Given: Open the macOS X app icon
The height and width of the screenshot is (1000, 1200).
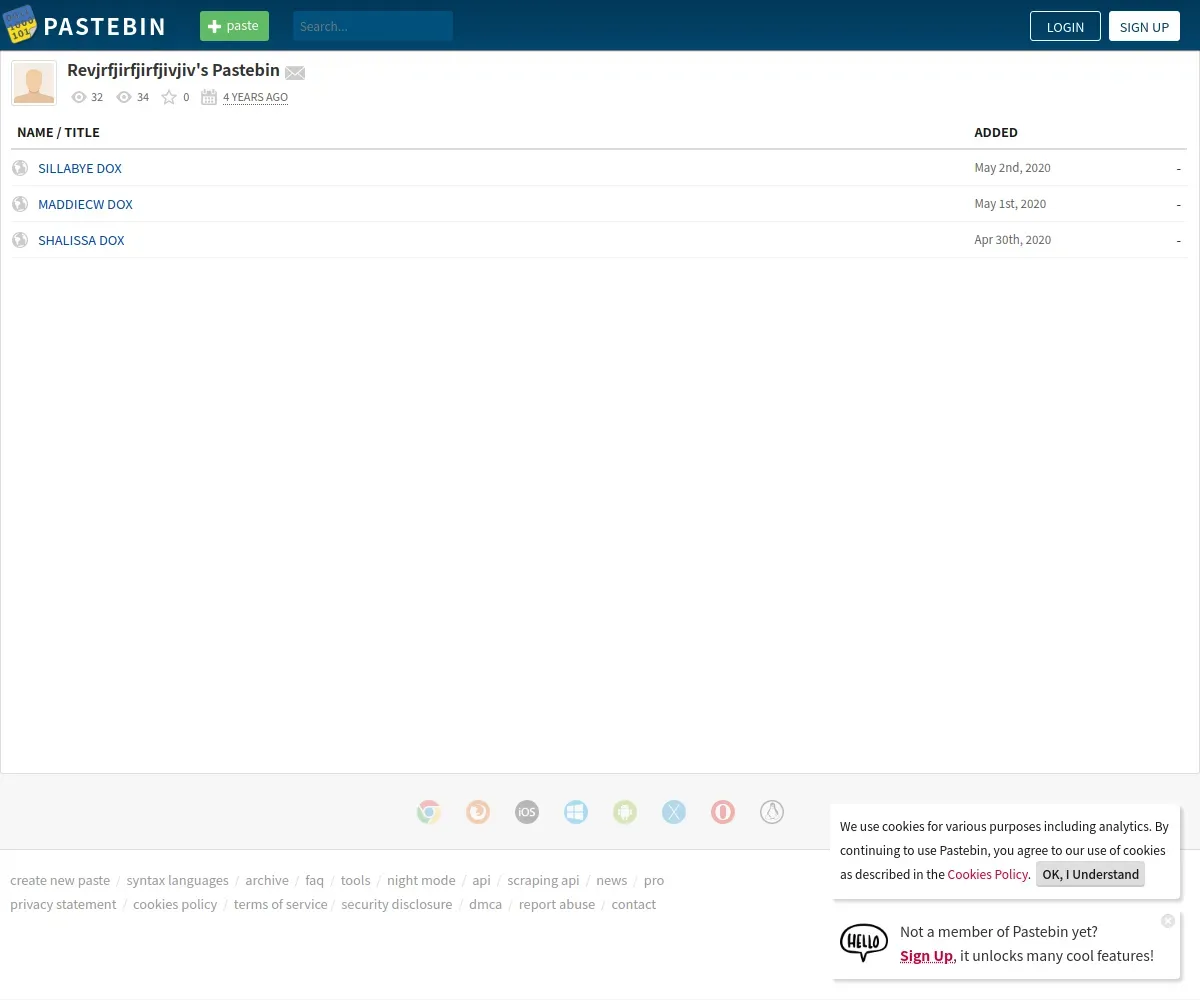Looking at the screenshot, I should [x=674, y=812].
